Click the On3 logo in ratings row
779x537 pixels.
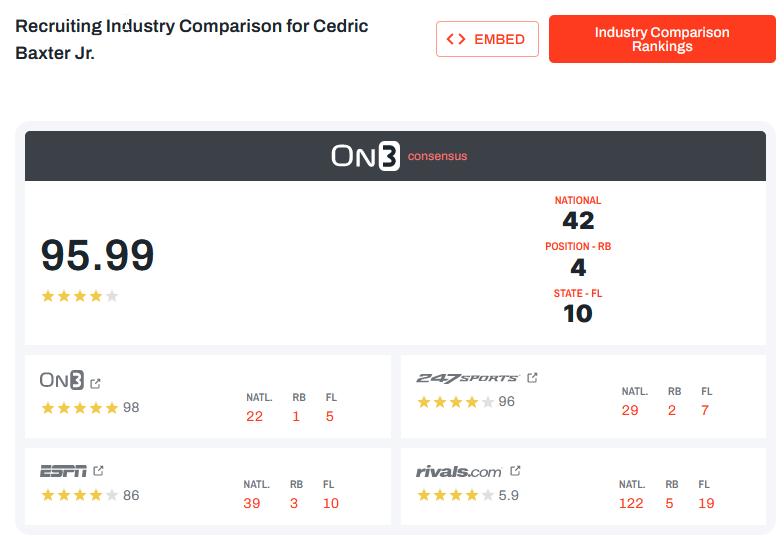[62, 381]
